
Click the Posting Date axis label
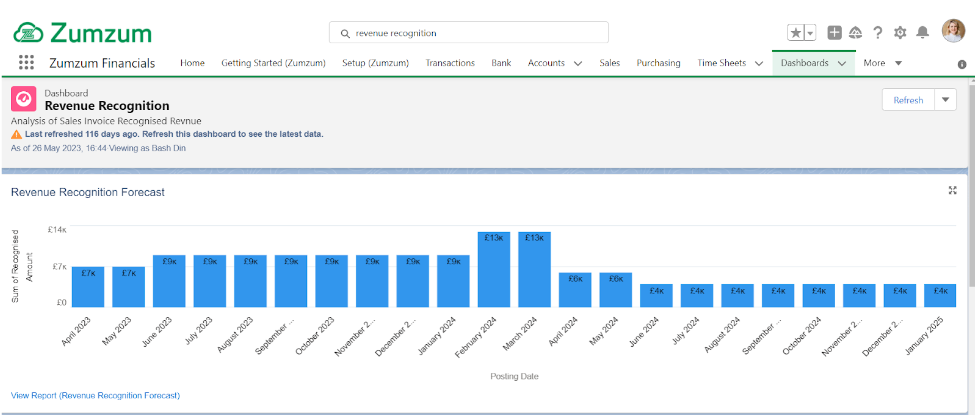(514, 376)
